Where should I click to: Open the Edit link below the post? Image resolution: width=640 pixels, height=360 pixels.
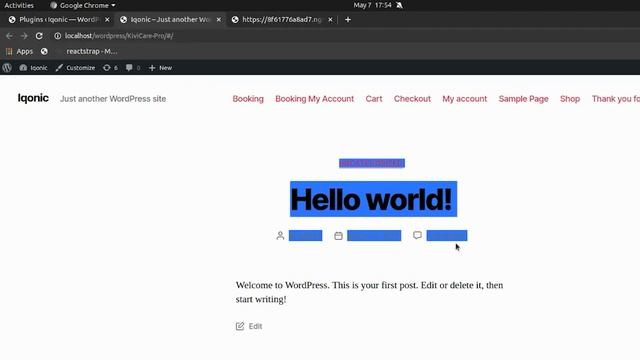click(x=256, y=326)
